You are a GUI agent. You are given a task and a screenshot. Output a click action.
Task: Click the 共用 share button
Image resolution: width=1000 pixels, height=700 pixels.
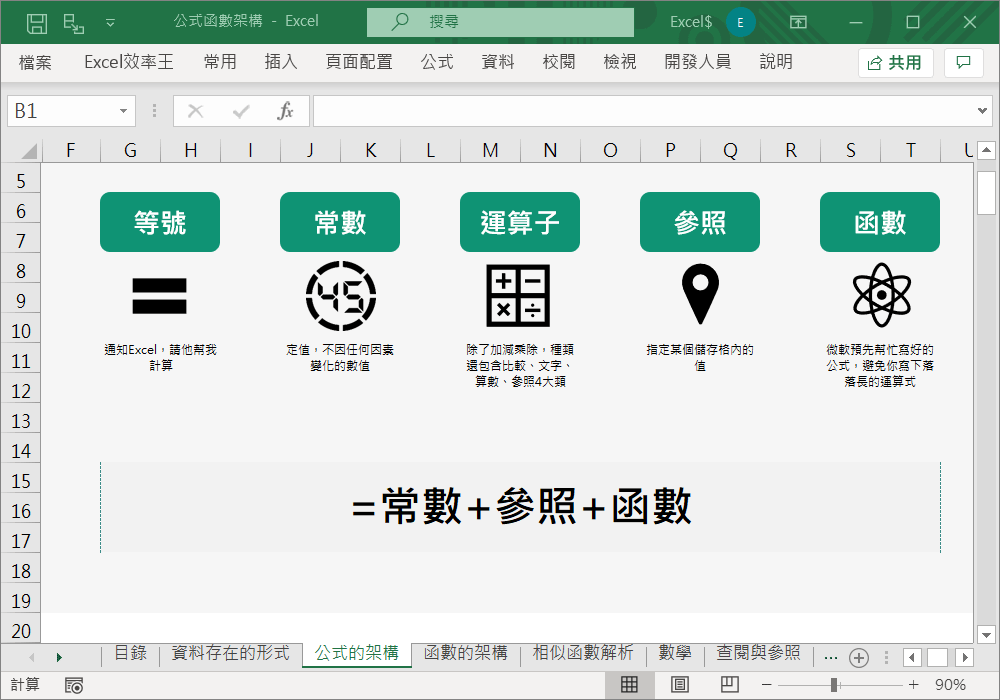click(x=895, y=62)
